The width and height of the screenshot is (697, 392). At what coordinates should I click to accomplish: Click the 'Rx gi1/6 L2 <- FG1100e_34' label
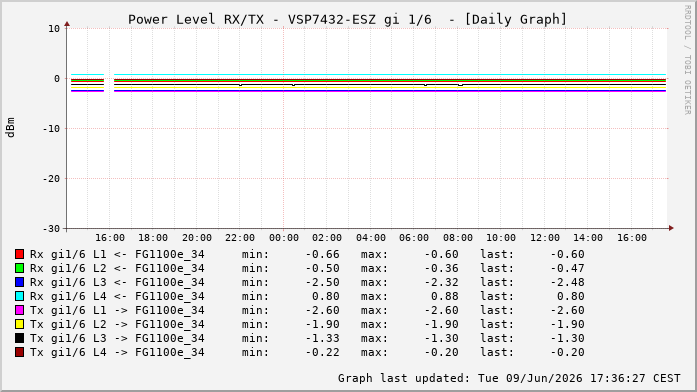click(x=117, y=268)
